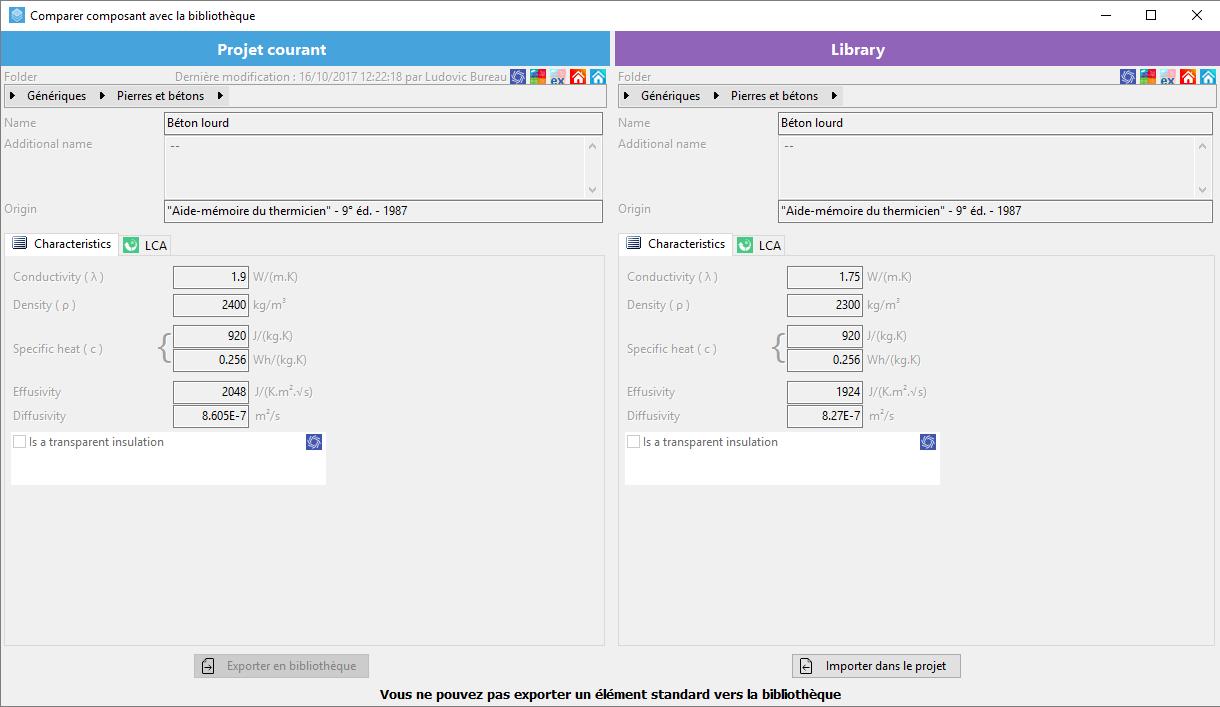Click the 'ex' icon in Projet courant header
This screenshot has height=707, width=1220.
click(x=558, y=76)
